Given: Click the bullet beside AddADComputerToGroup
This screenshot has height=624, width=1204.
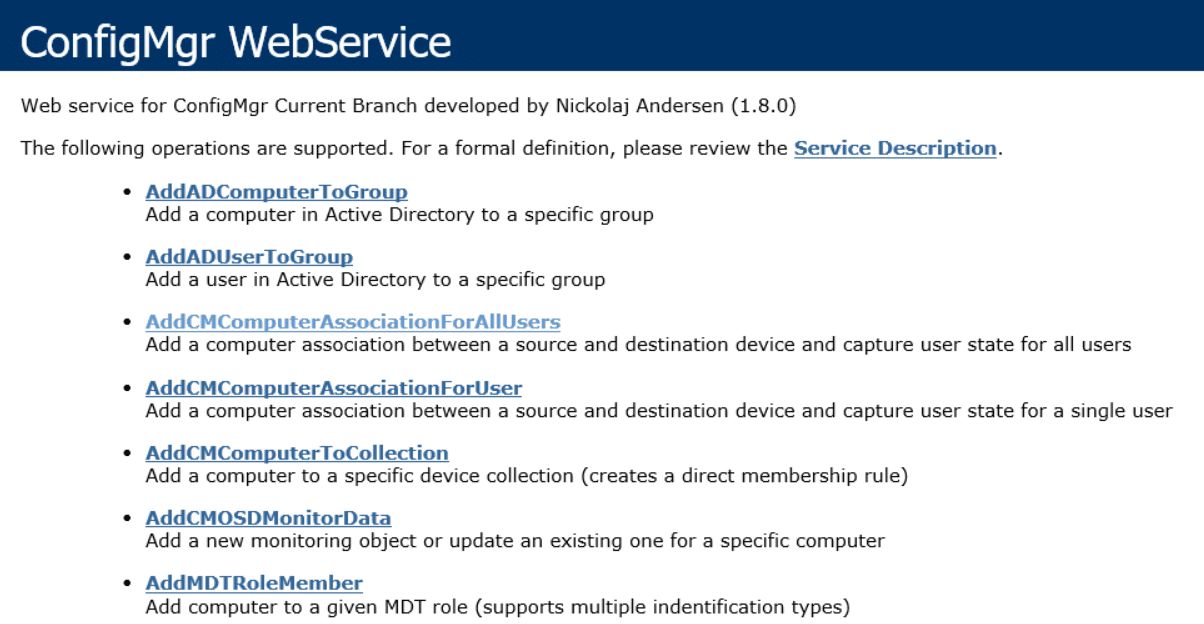Looking at the screenshot, I should pyautogui.click(x=126, y=192).
